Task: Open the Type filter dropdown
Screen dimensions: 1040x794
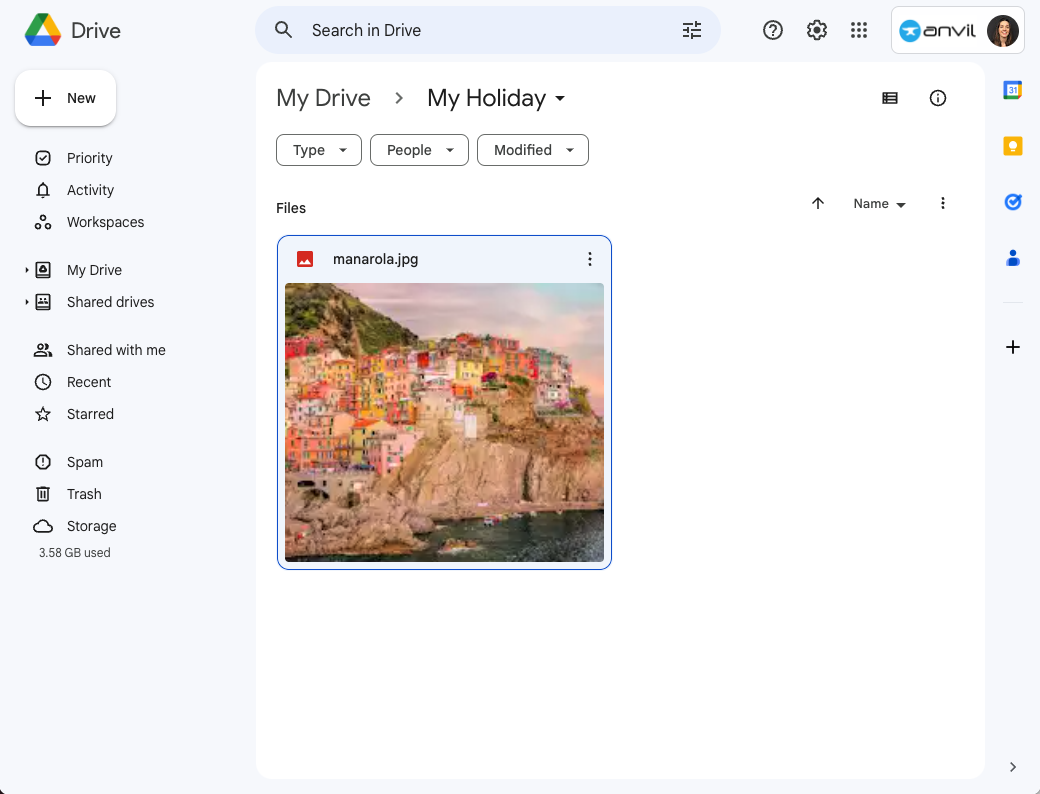Action: pyautogui.click(x=318, y=149)
